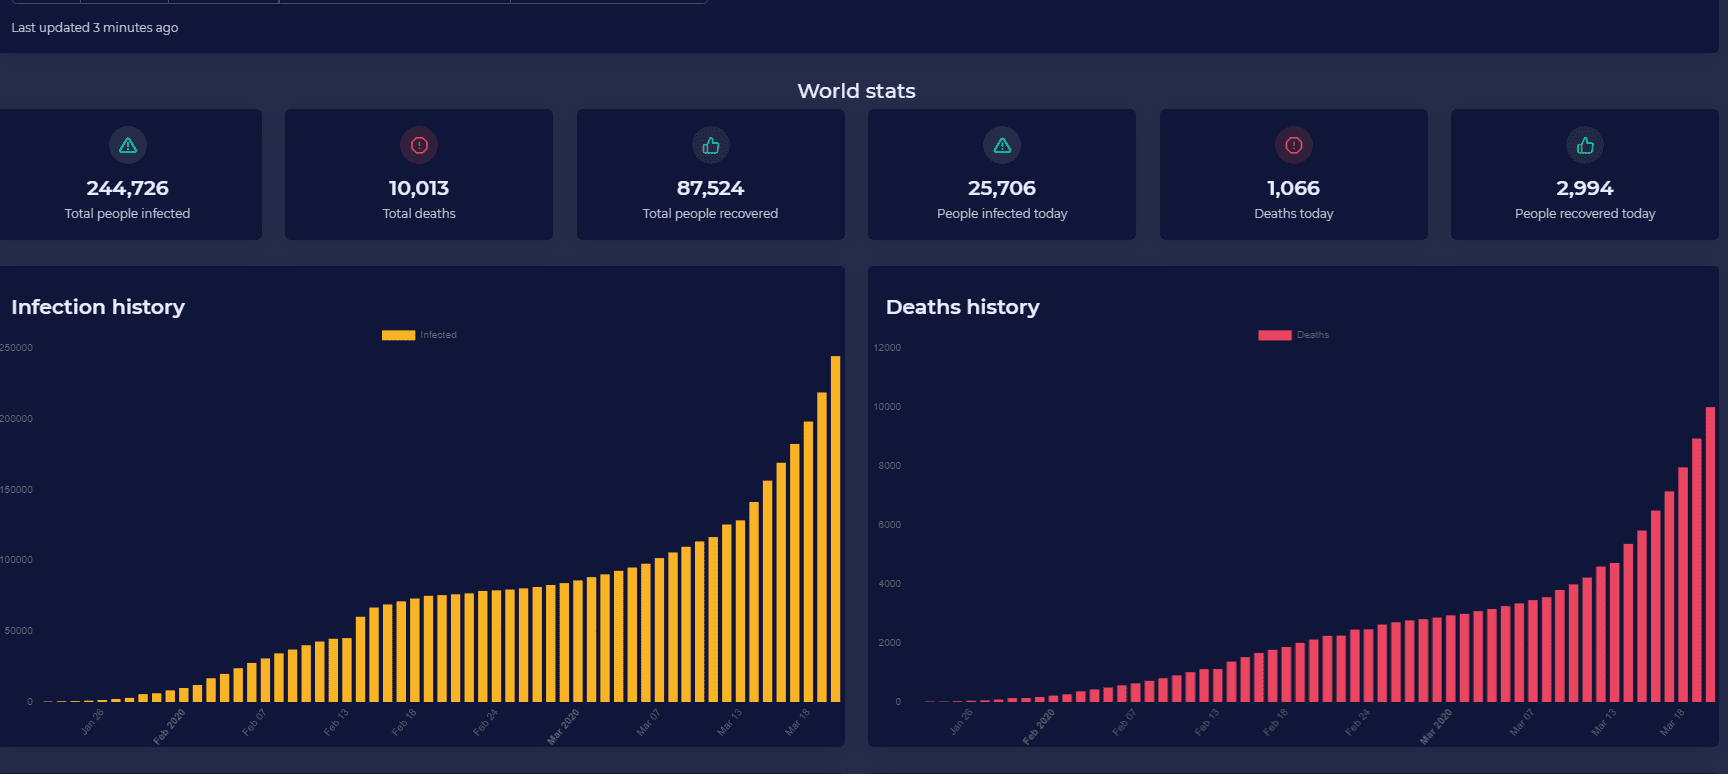This screenshot has width=1728, height=774.
Task: Click thumbs-up icon above People recovered today
Action: coord(1585,145)
